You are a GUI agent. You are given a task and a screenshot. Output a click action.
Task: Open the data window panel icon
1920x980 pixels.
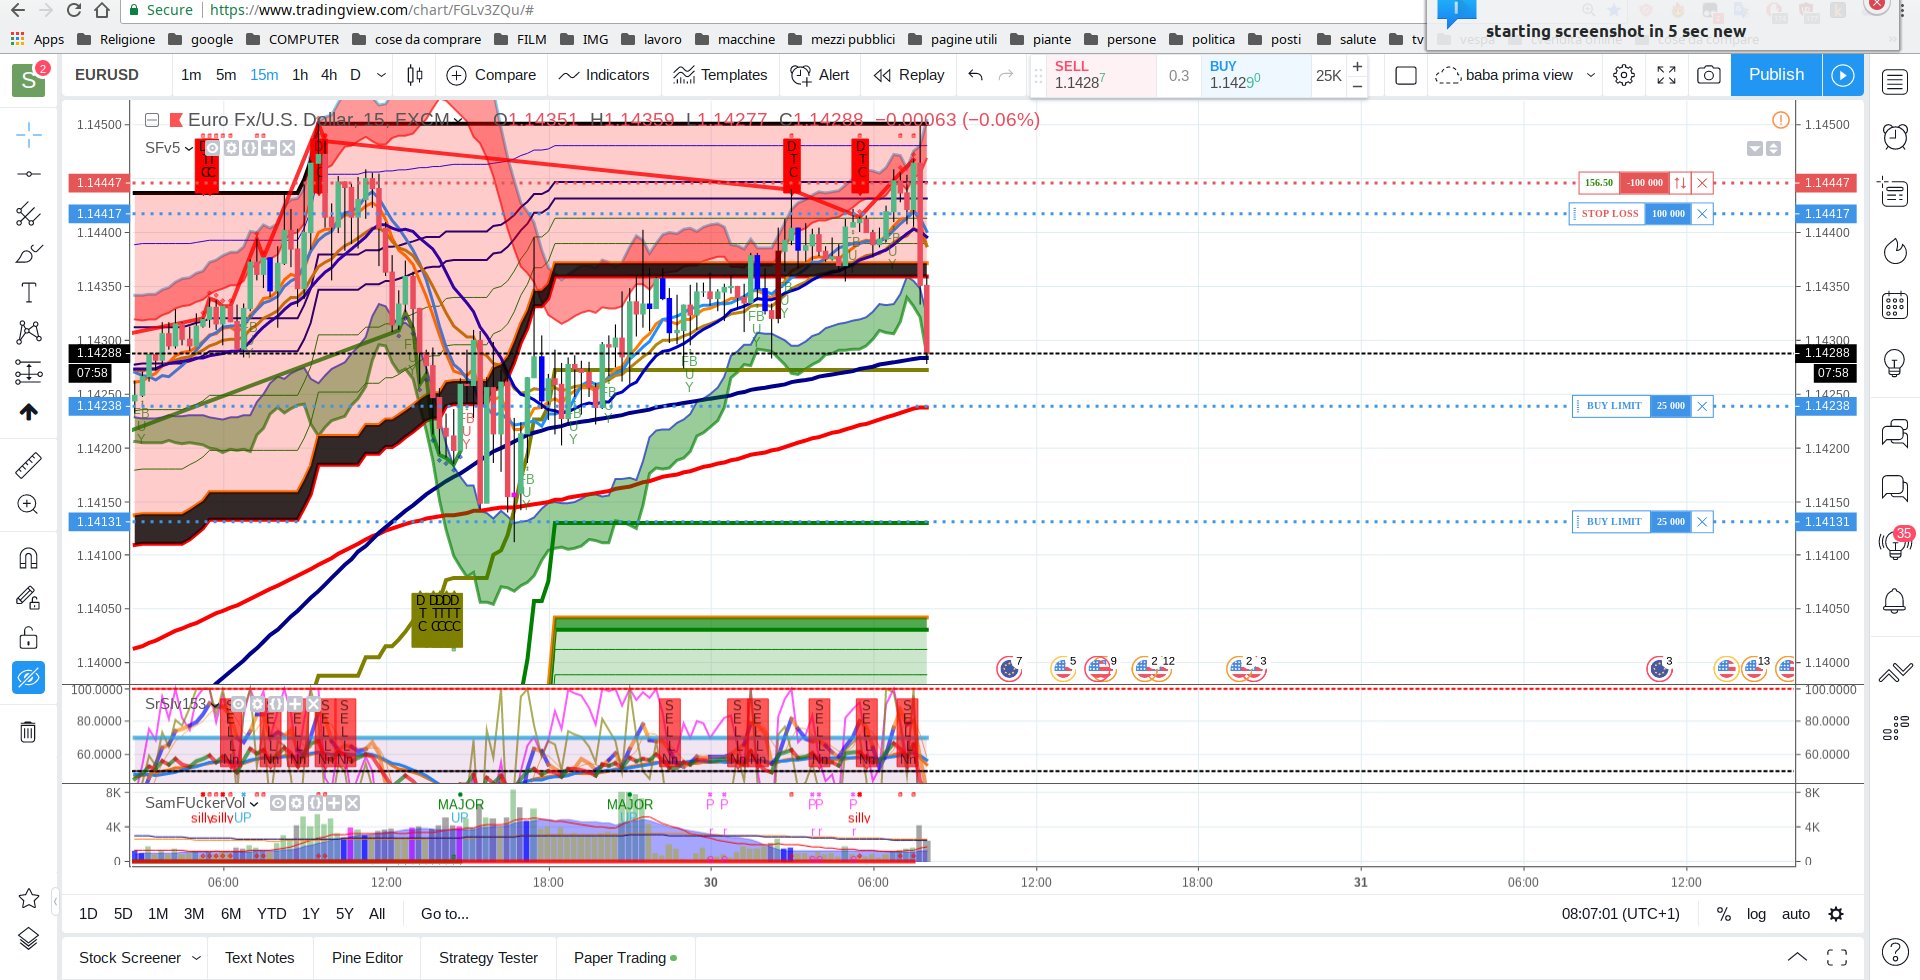[1895, 191]
